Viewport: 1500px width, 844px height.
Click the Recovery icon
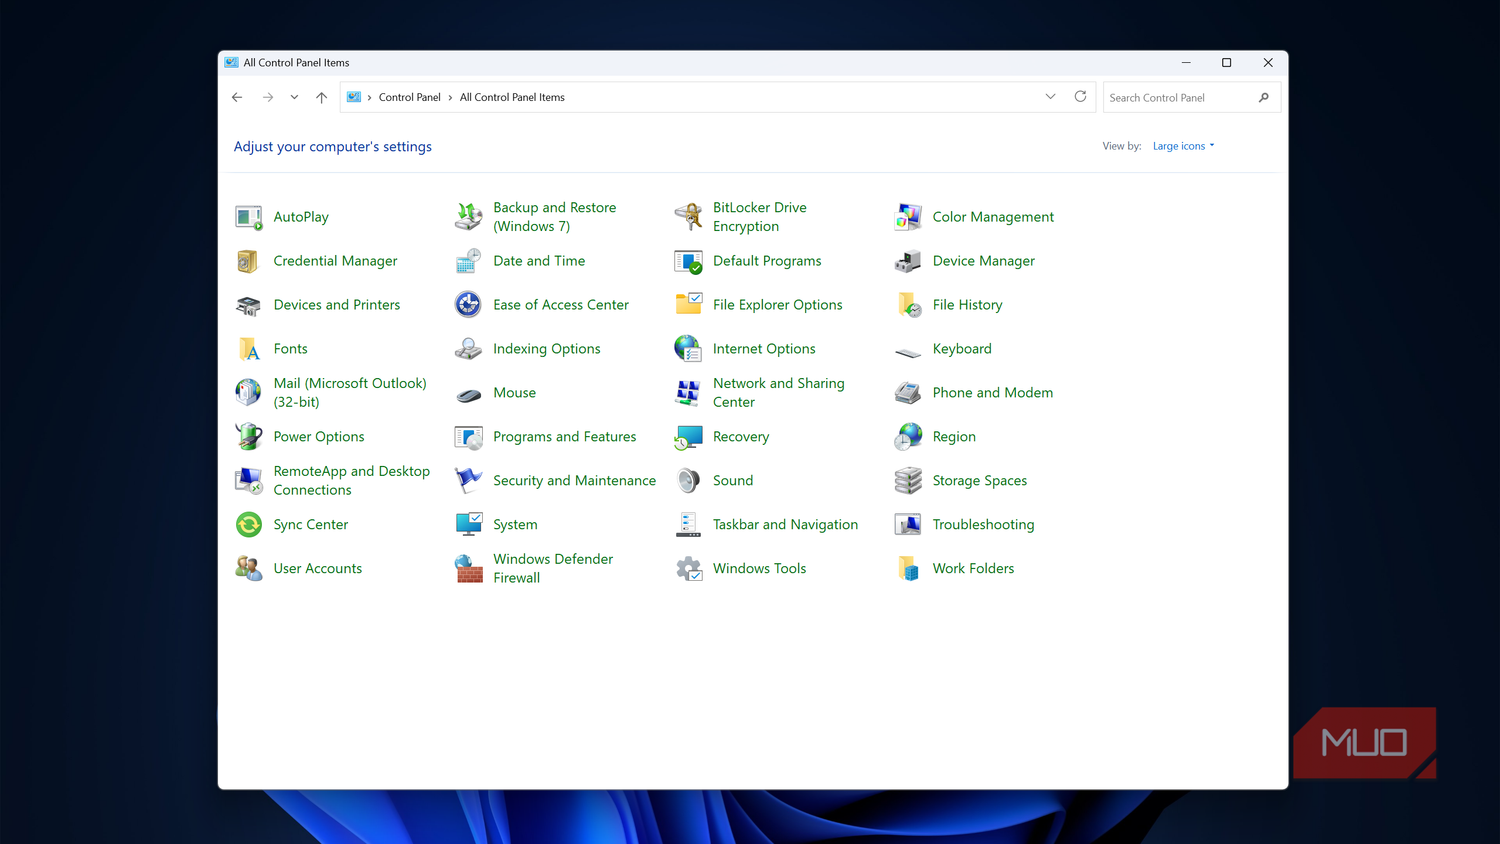pos(688,437)
